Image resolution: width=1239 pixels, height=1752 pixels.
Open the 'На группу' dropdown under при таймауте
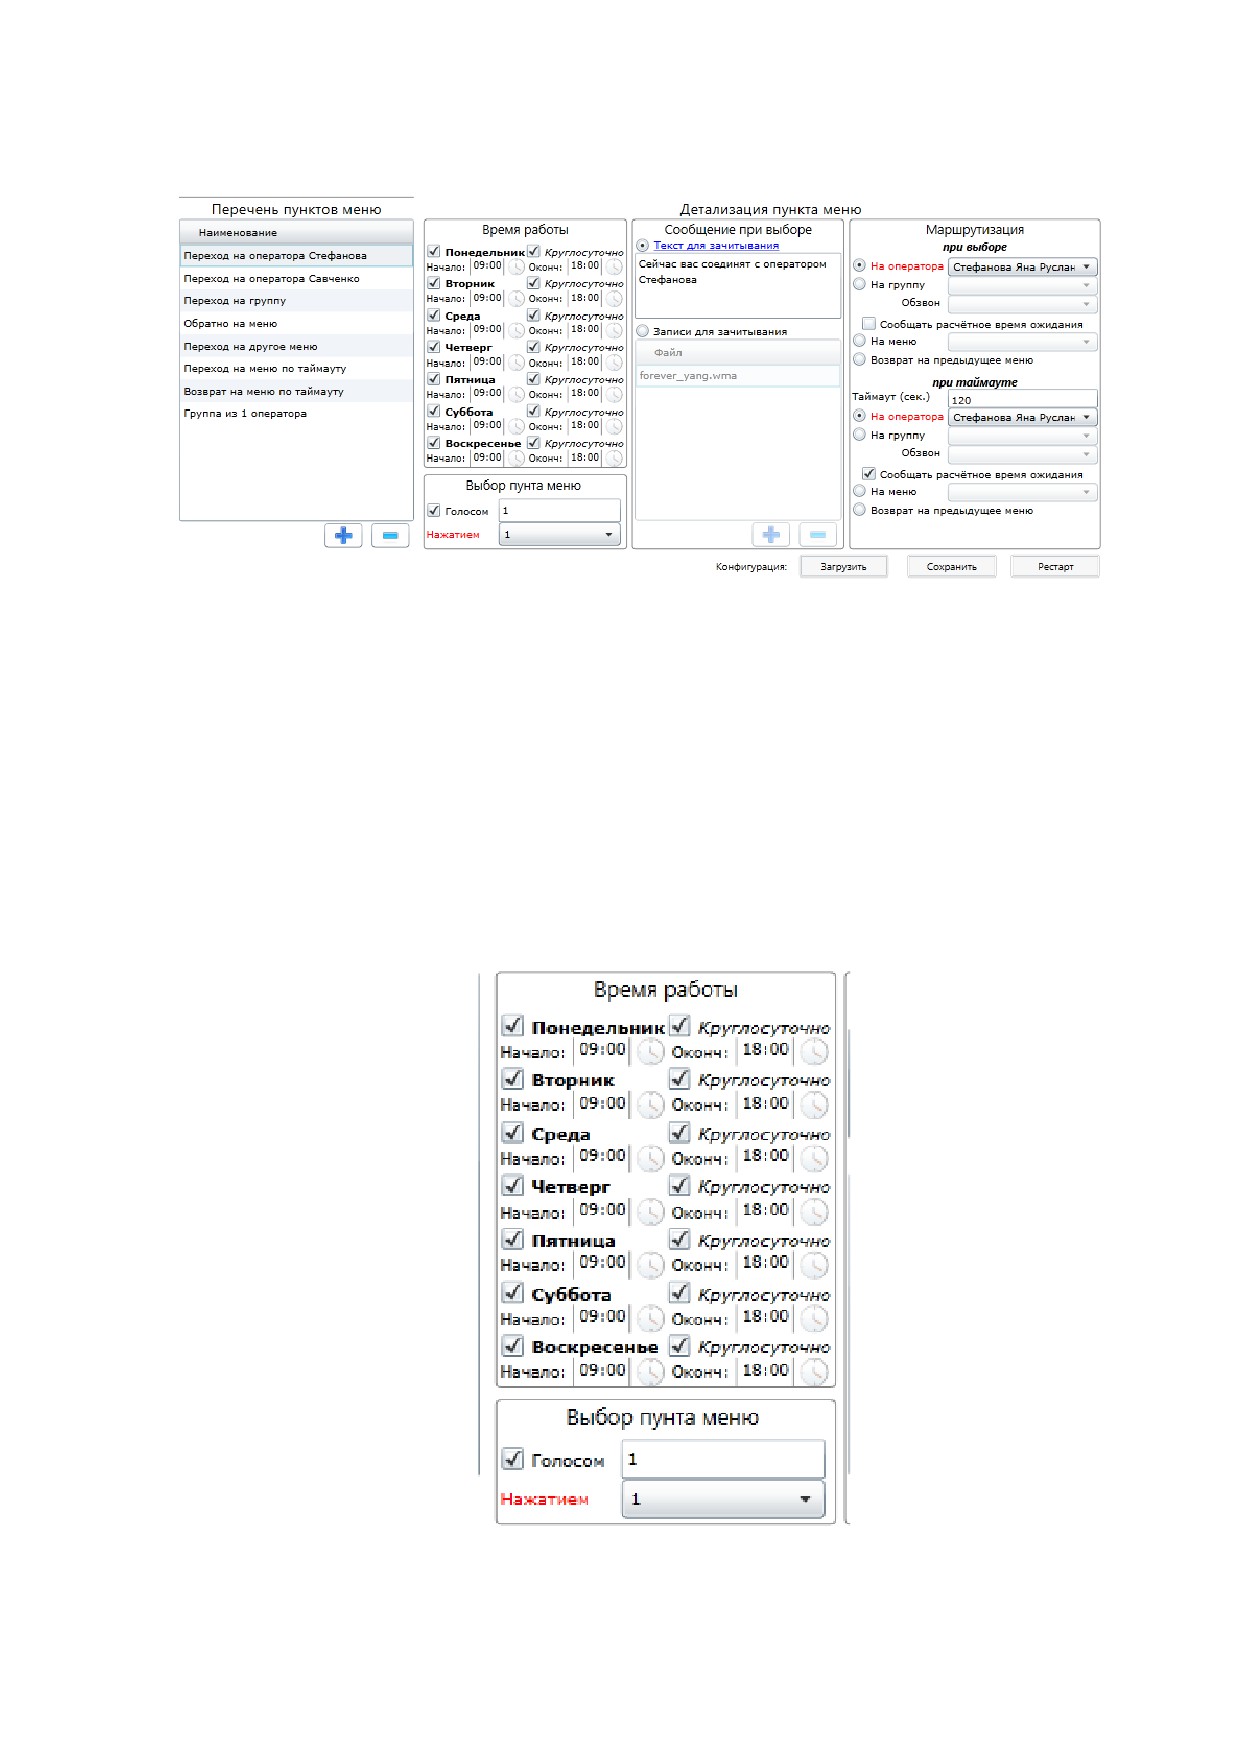[x=1023, y=436]
